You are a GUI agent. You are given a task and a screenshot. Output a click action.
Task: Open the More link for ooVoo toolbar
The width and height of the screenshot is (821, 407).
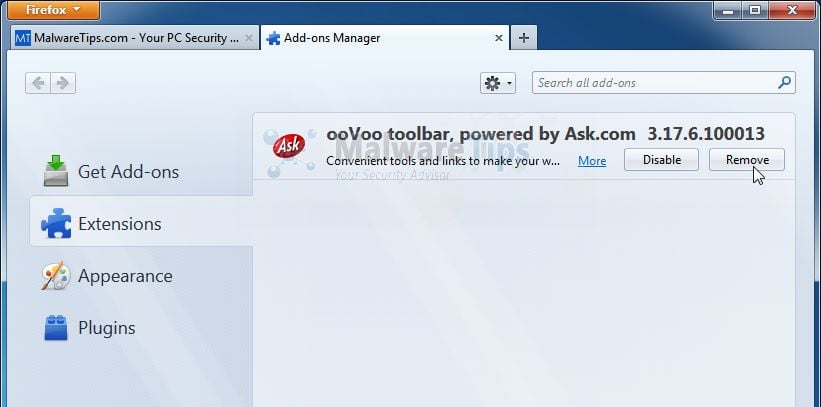coord(592,161)
